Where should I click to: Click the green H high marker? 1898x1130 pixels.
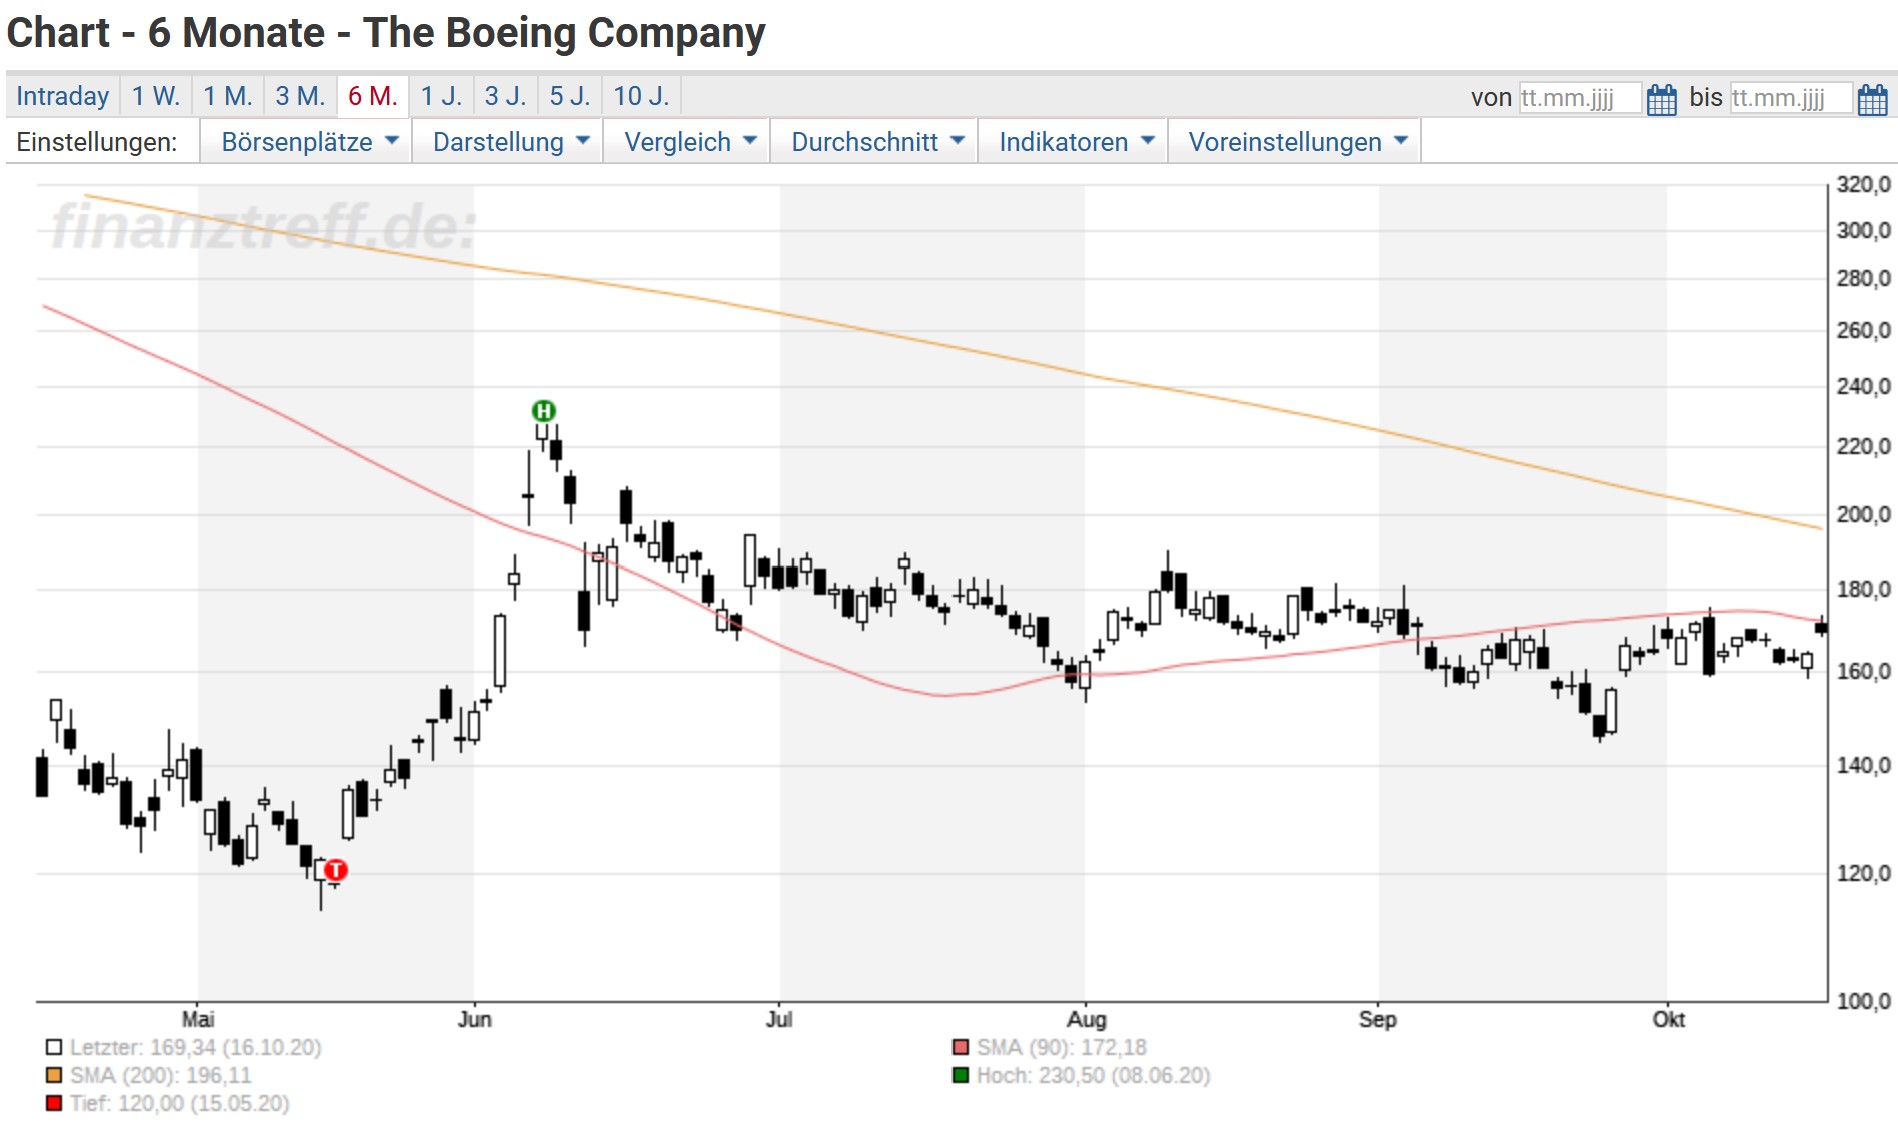click(543, 411)
